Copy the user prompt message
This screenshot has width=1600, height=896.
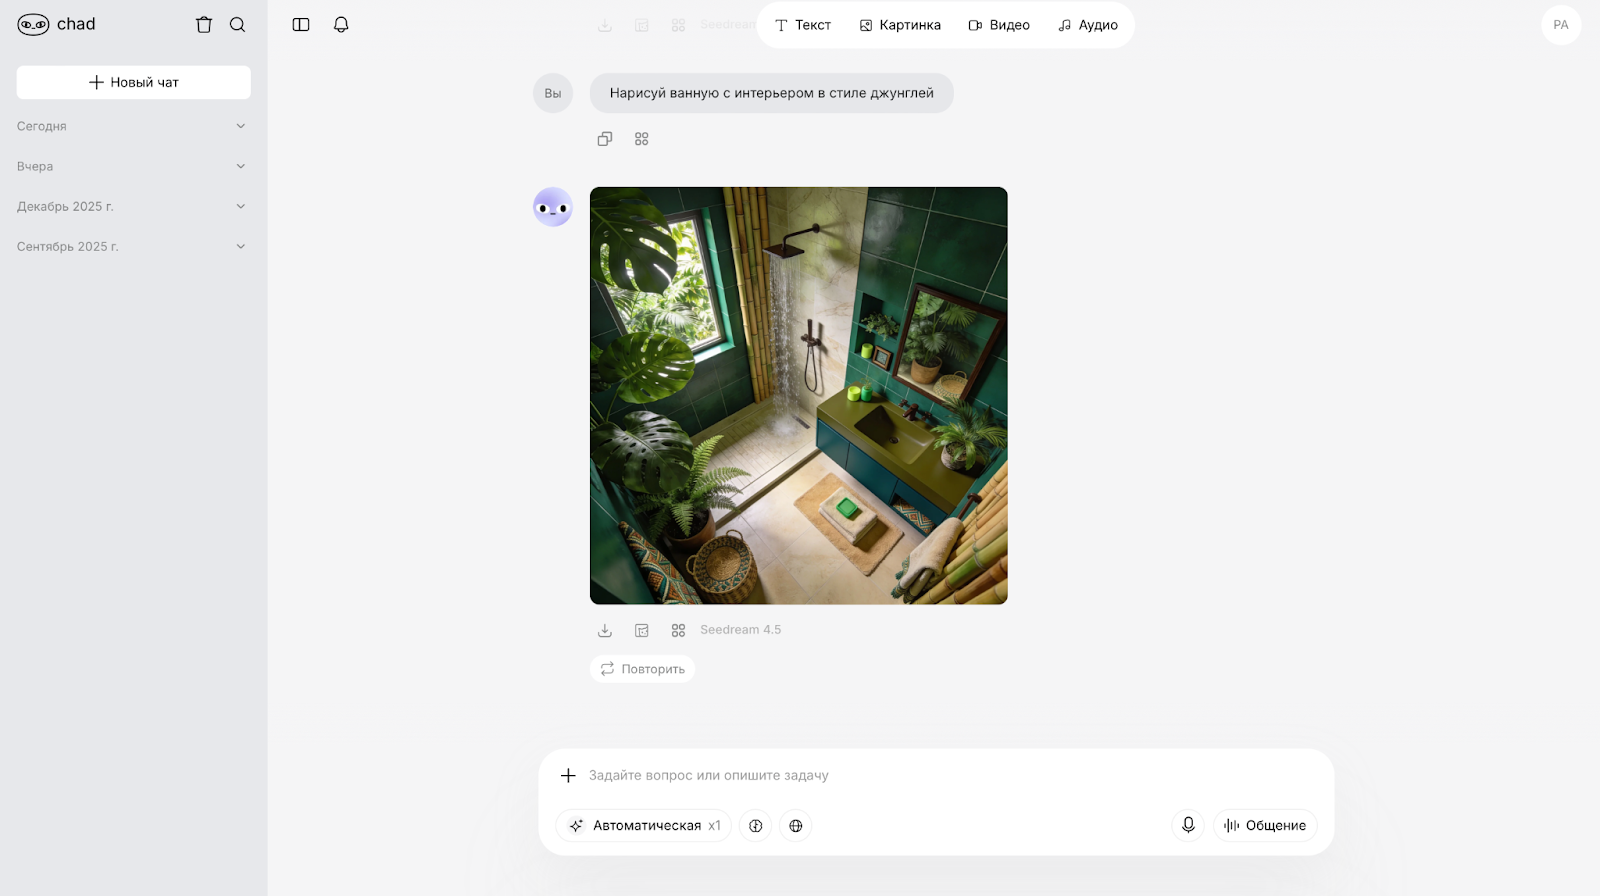pyautogui.click(x=605, y=139)
